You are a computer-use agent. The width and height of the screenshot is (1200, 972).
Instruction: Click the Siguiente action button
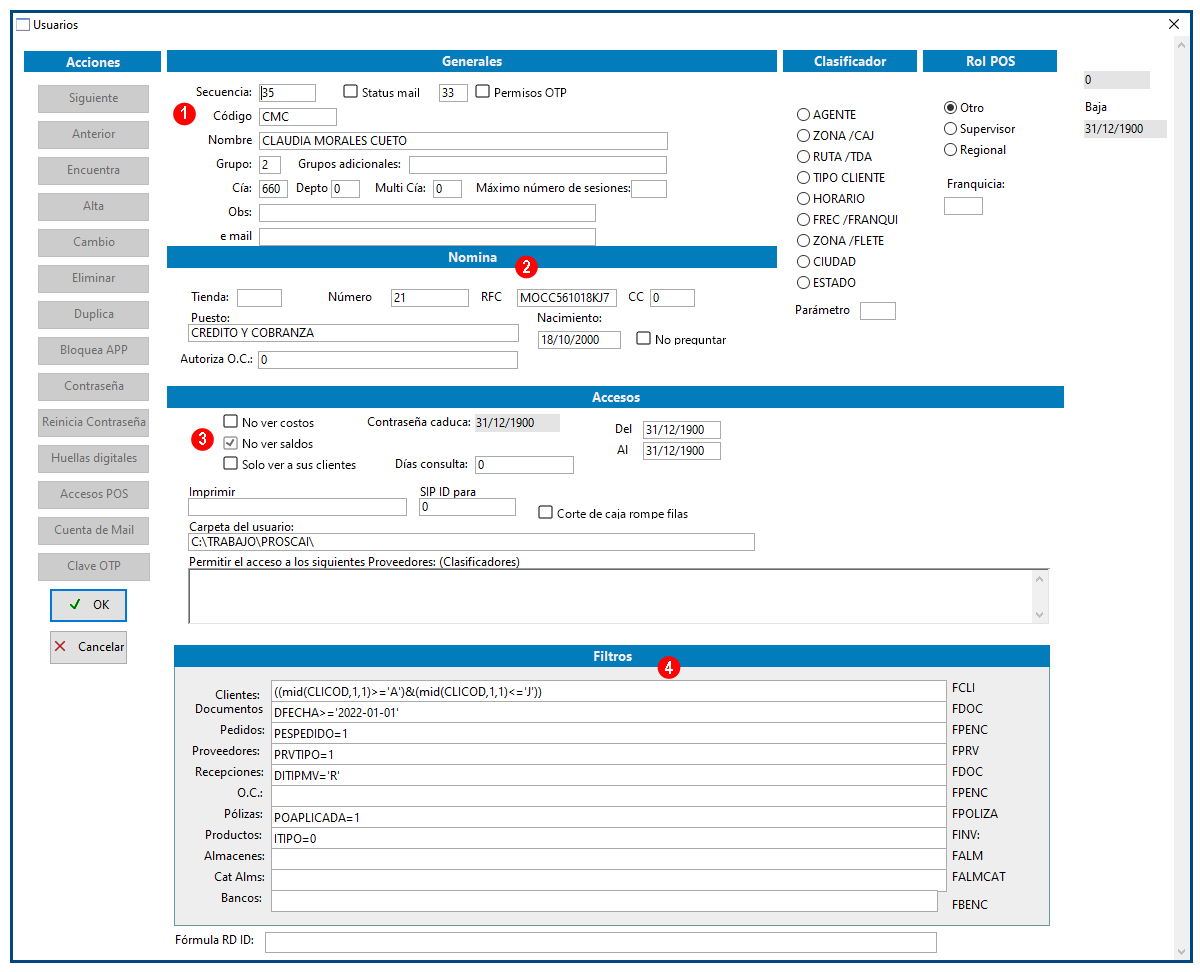pos(93,98)
